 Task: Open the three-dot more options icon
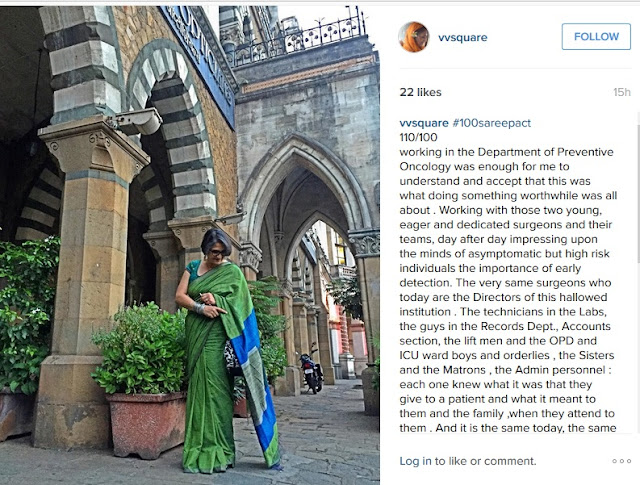coord(621,461)
